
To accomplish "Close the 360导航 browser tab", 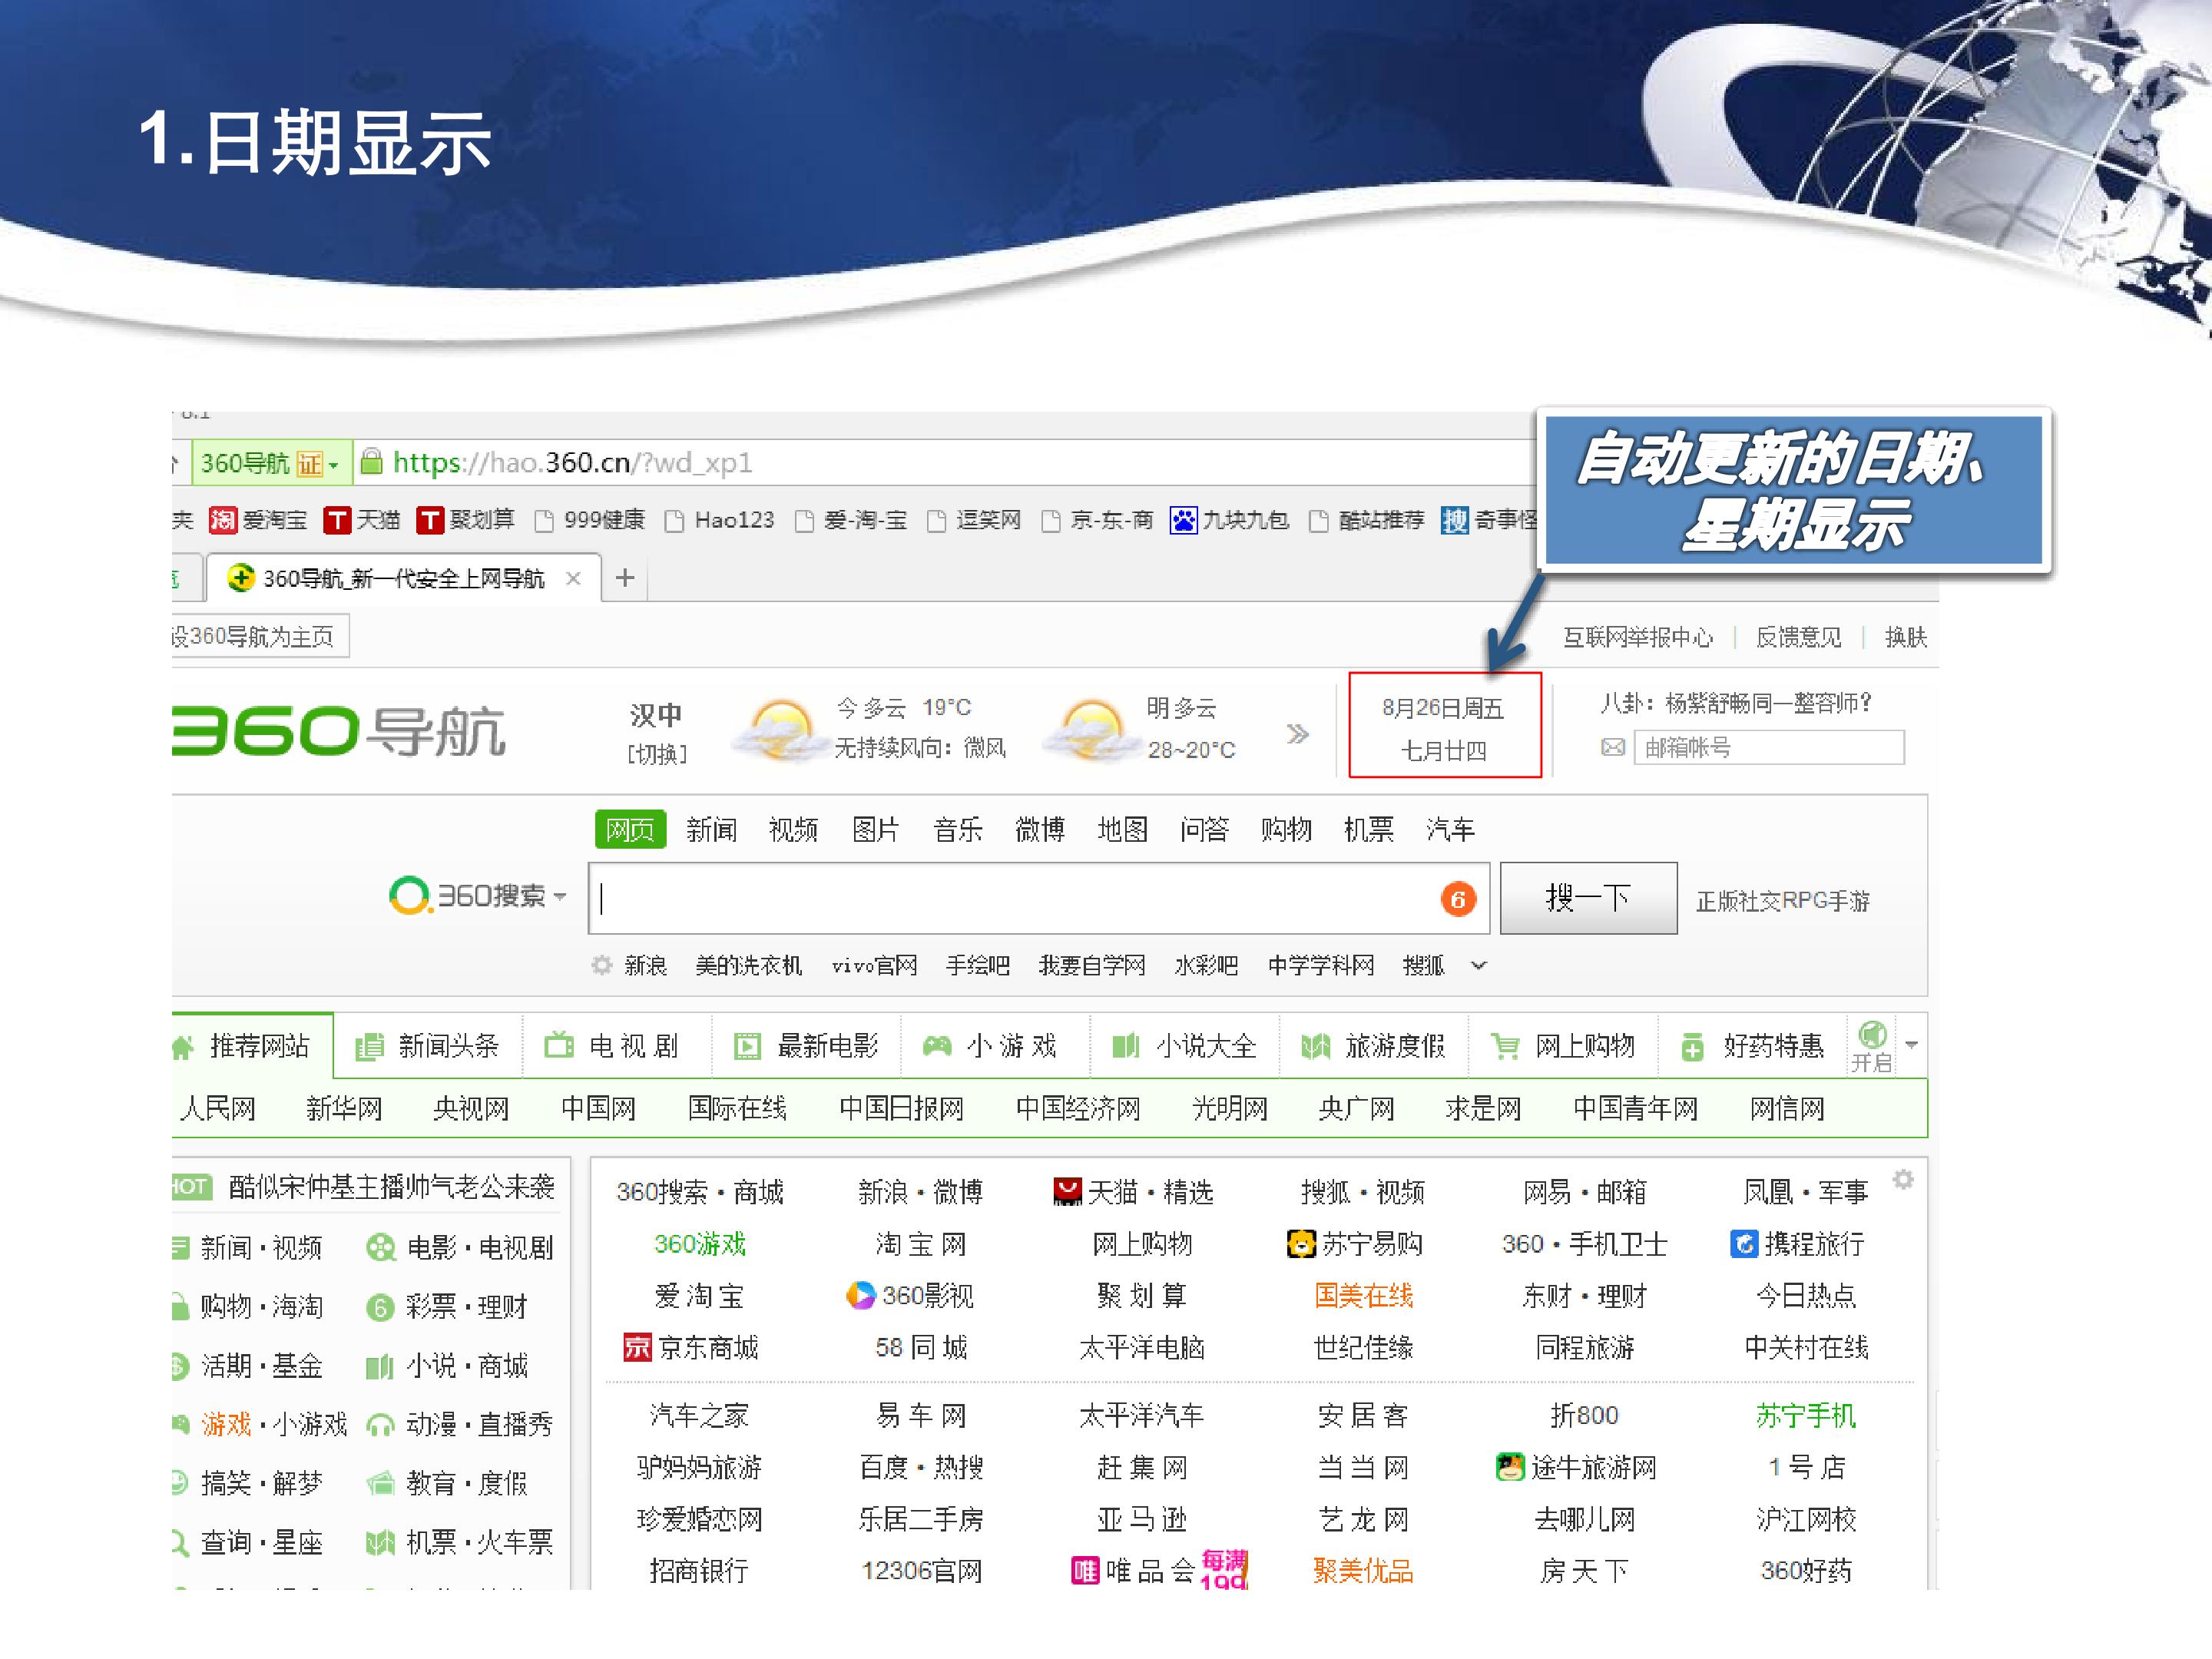I will point(573,578).
